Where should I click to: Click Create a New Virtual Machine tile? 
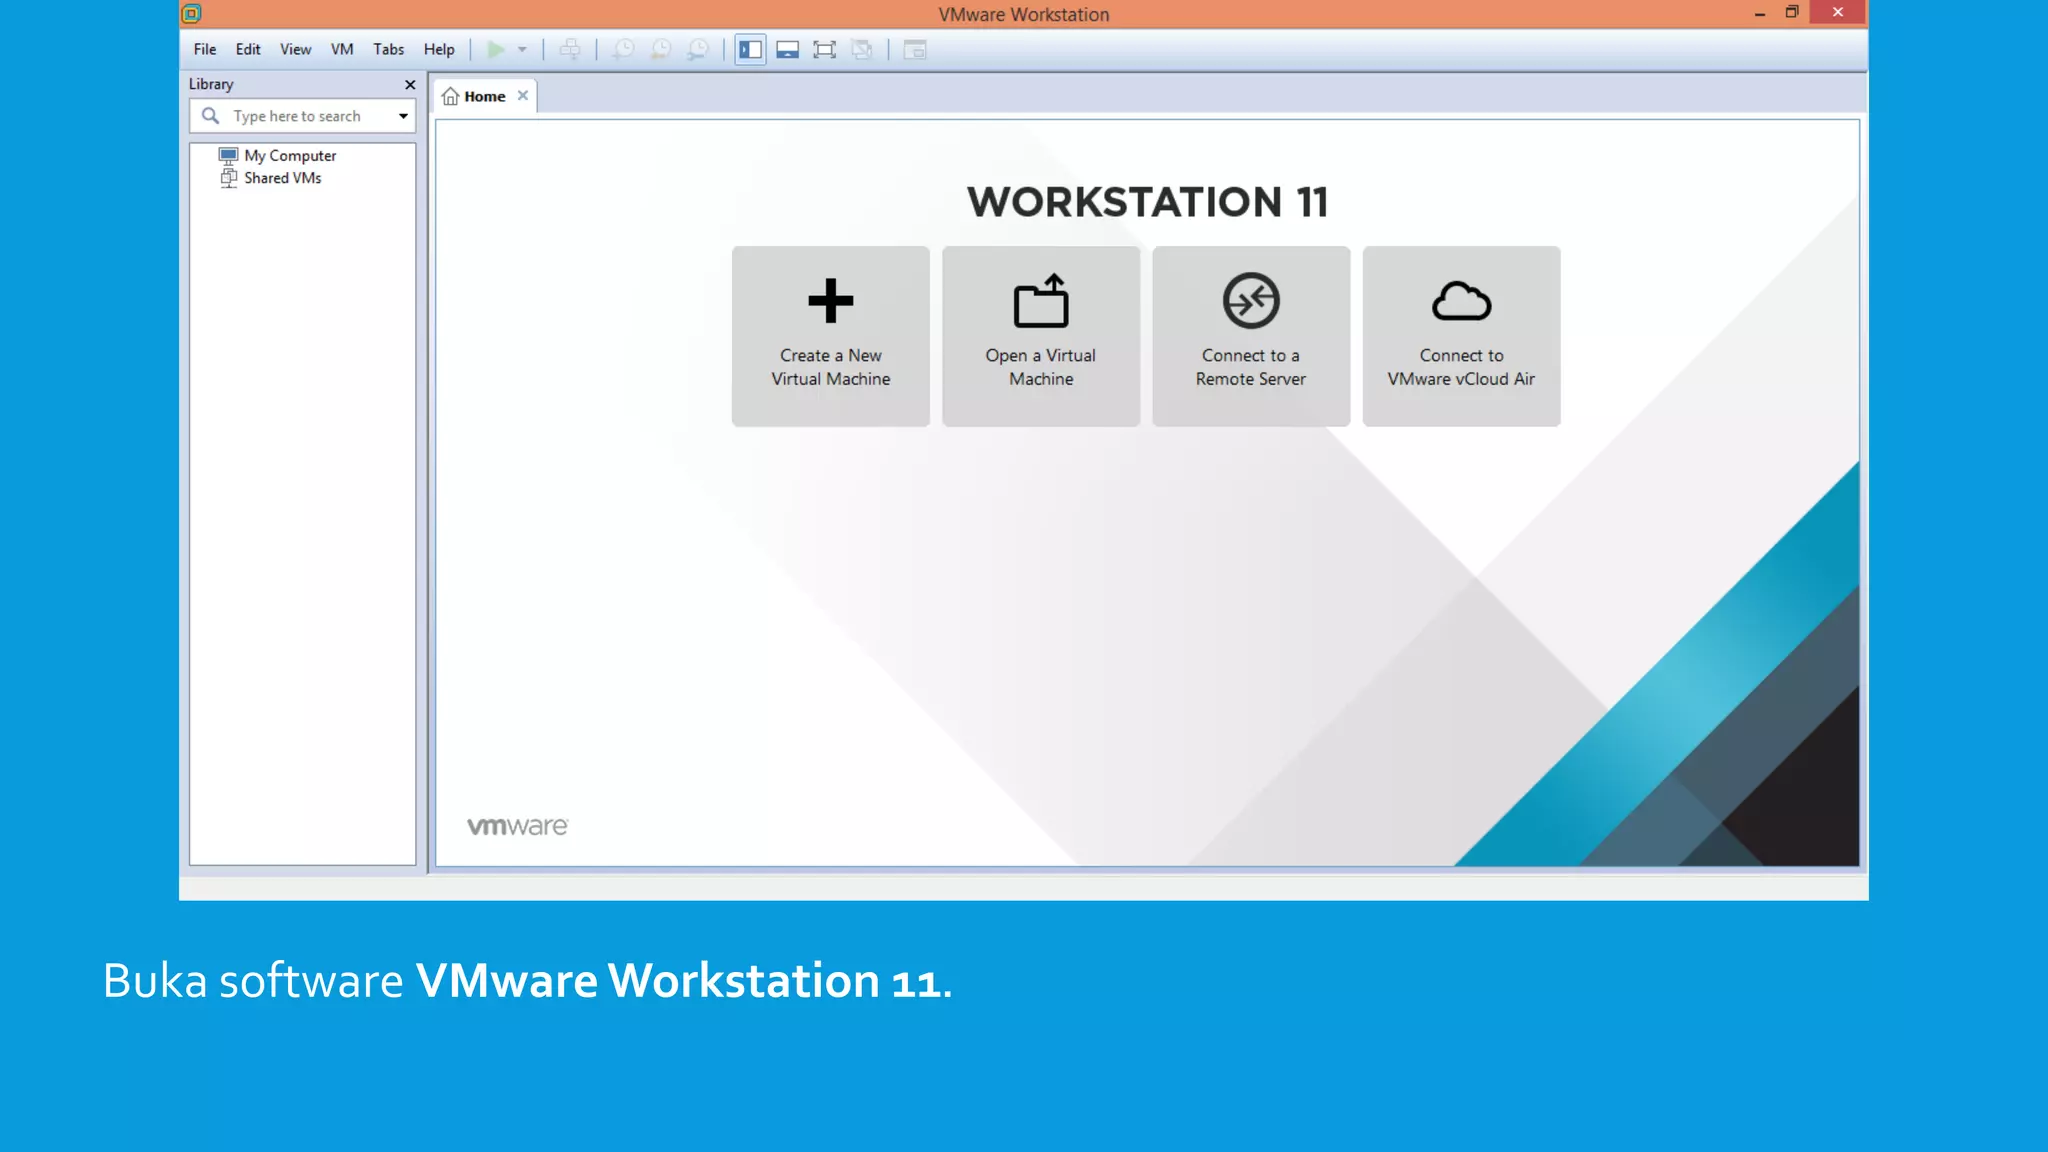pos(830,336)
